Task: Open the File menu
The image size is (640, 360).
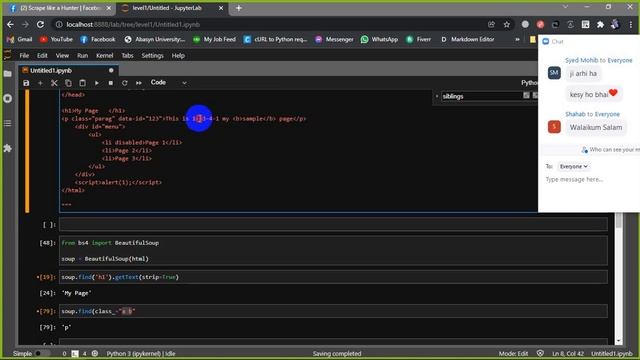Action: click(24, 56)
